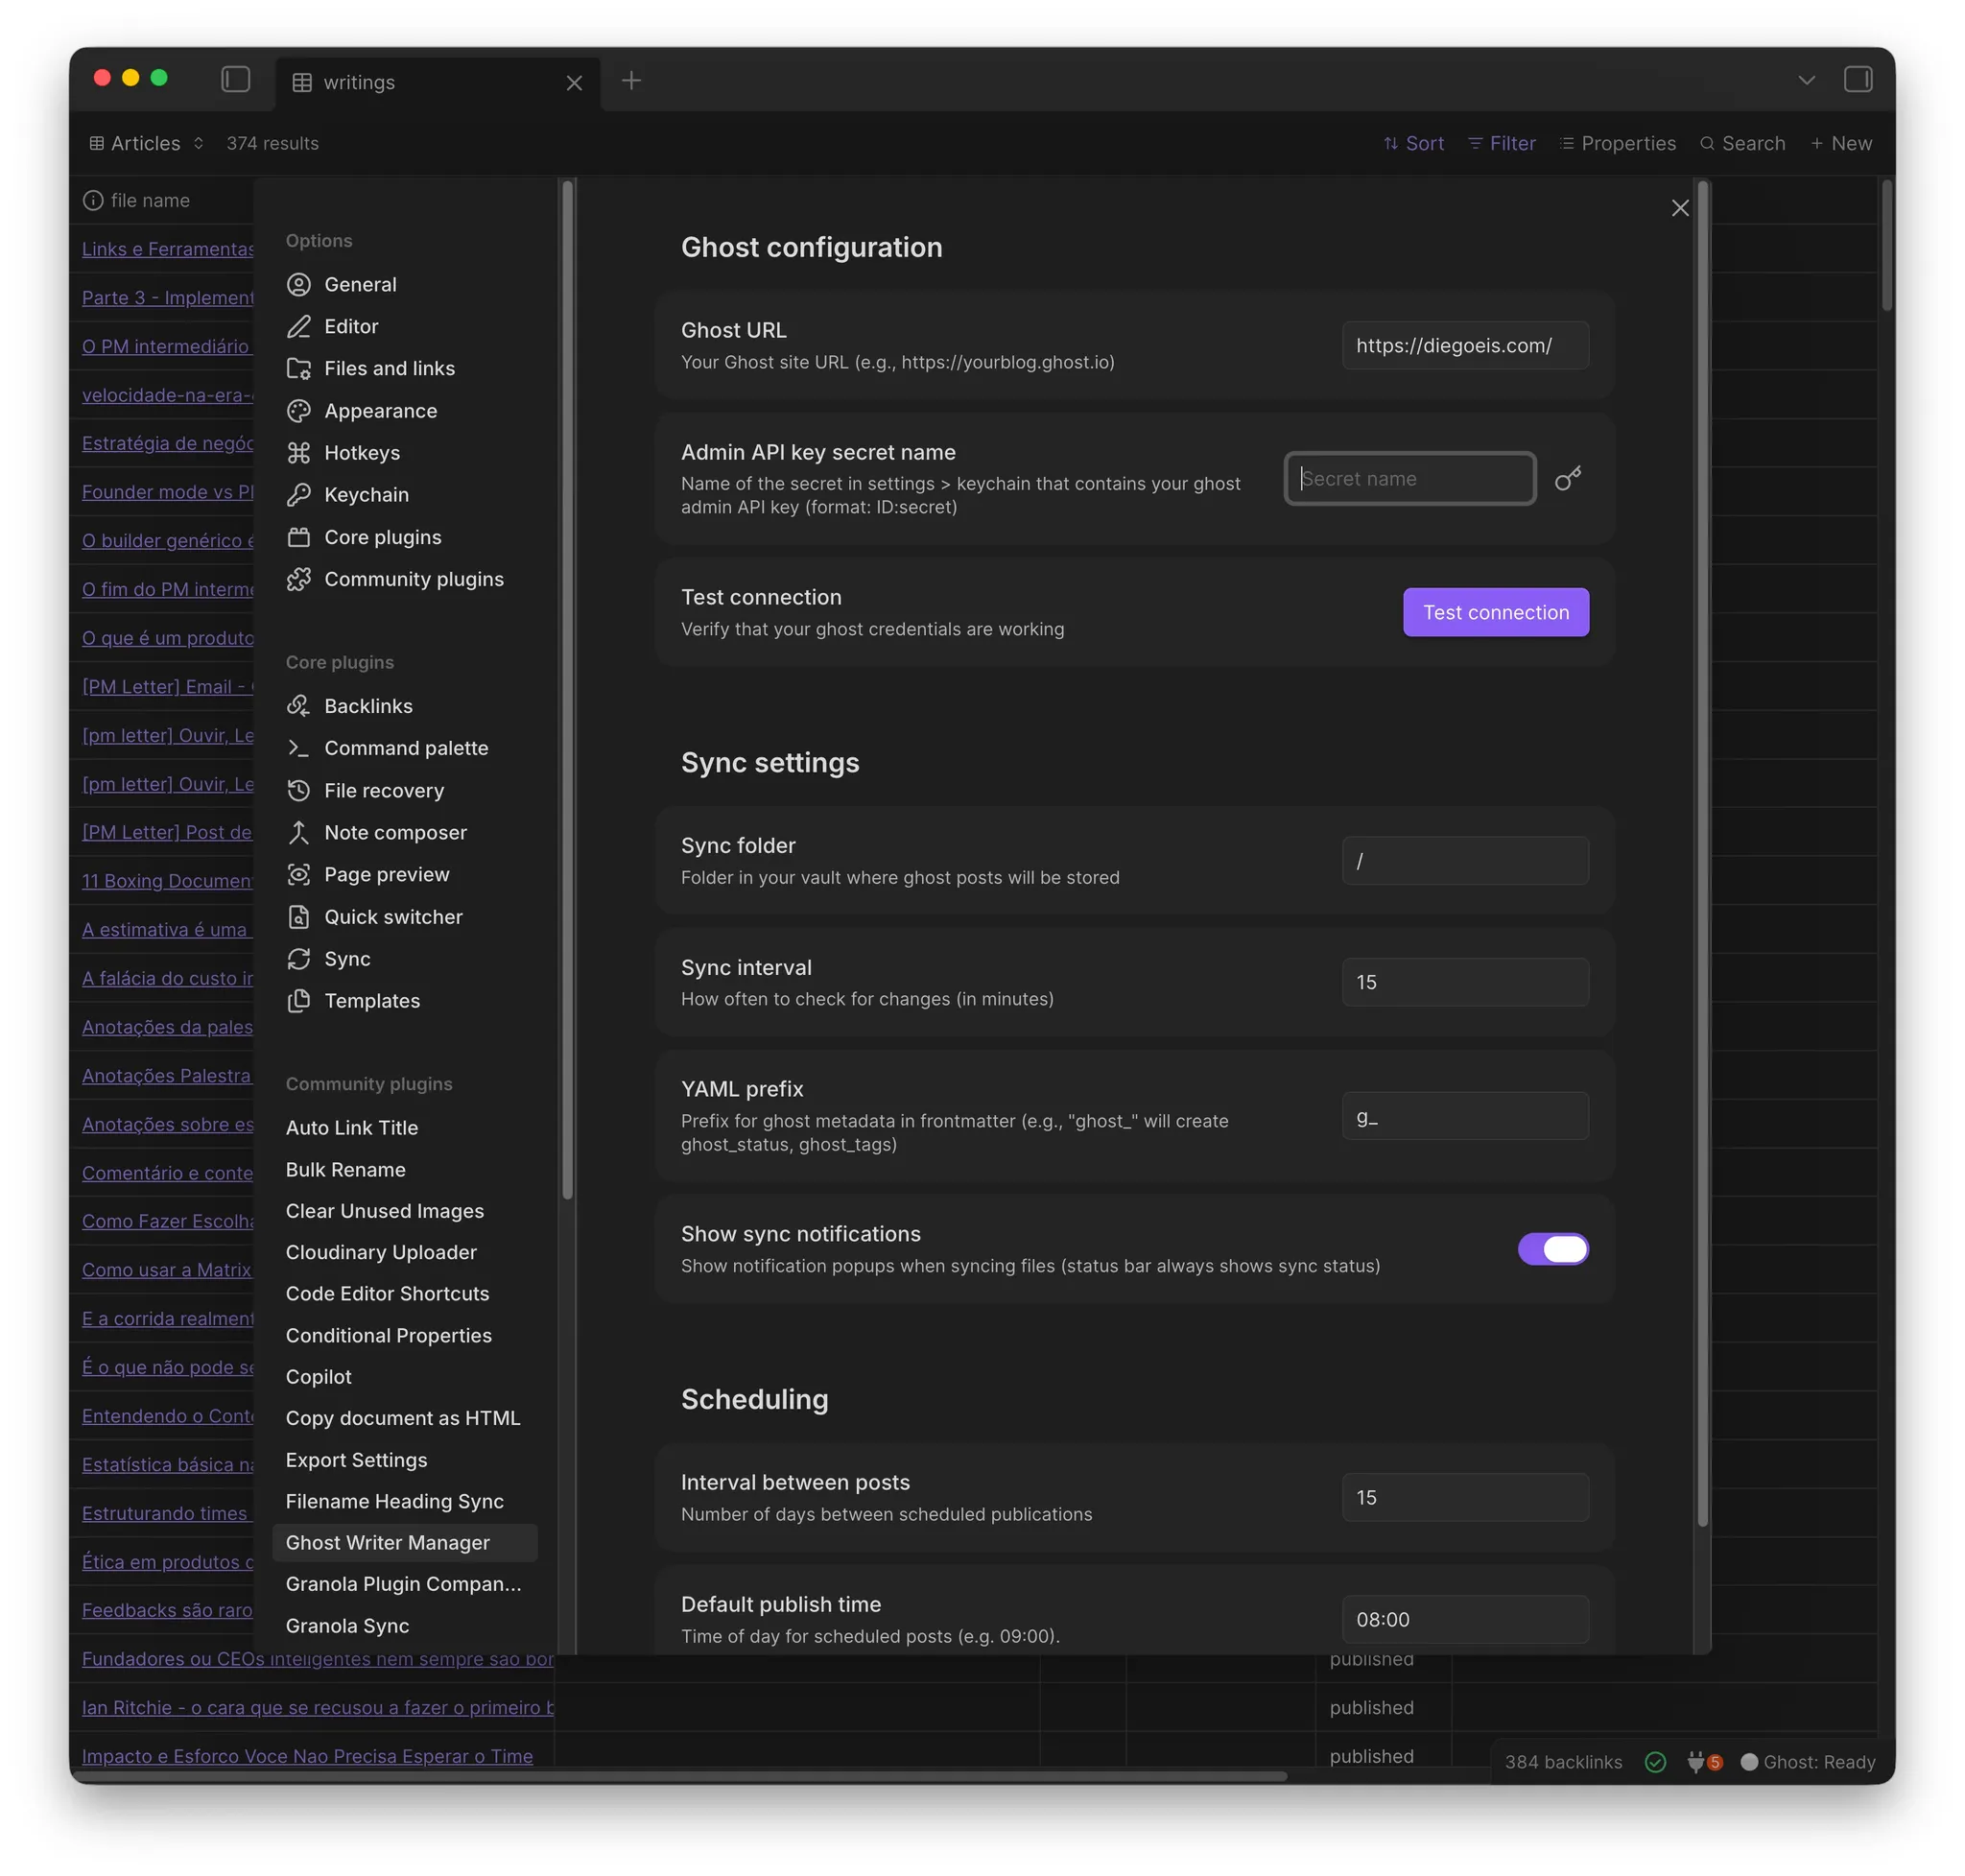Select Note composer plugin options
Image resolution: width=1965 pixels, height=1876 pixels.
pos(404,832)
